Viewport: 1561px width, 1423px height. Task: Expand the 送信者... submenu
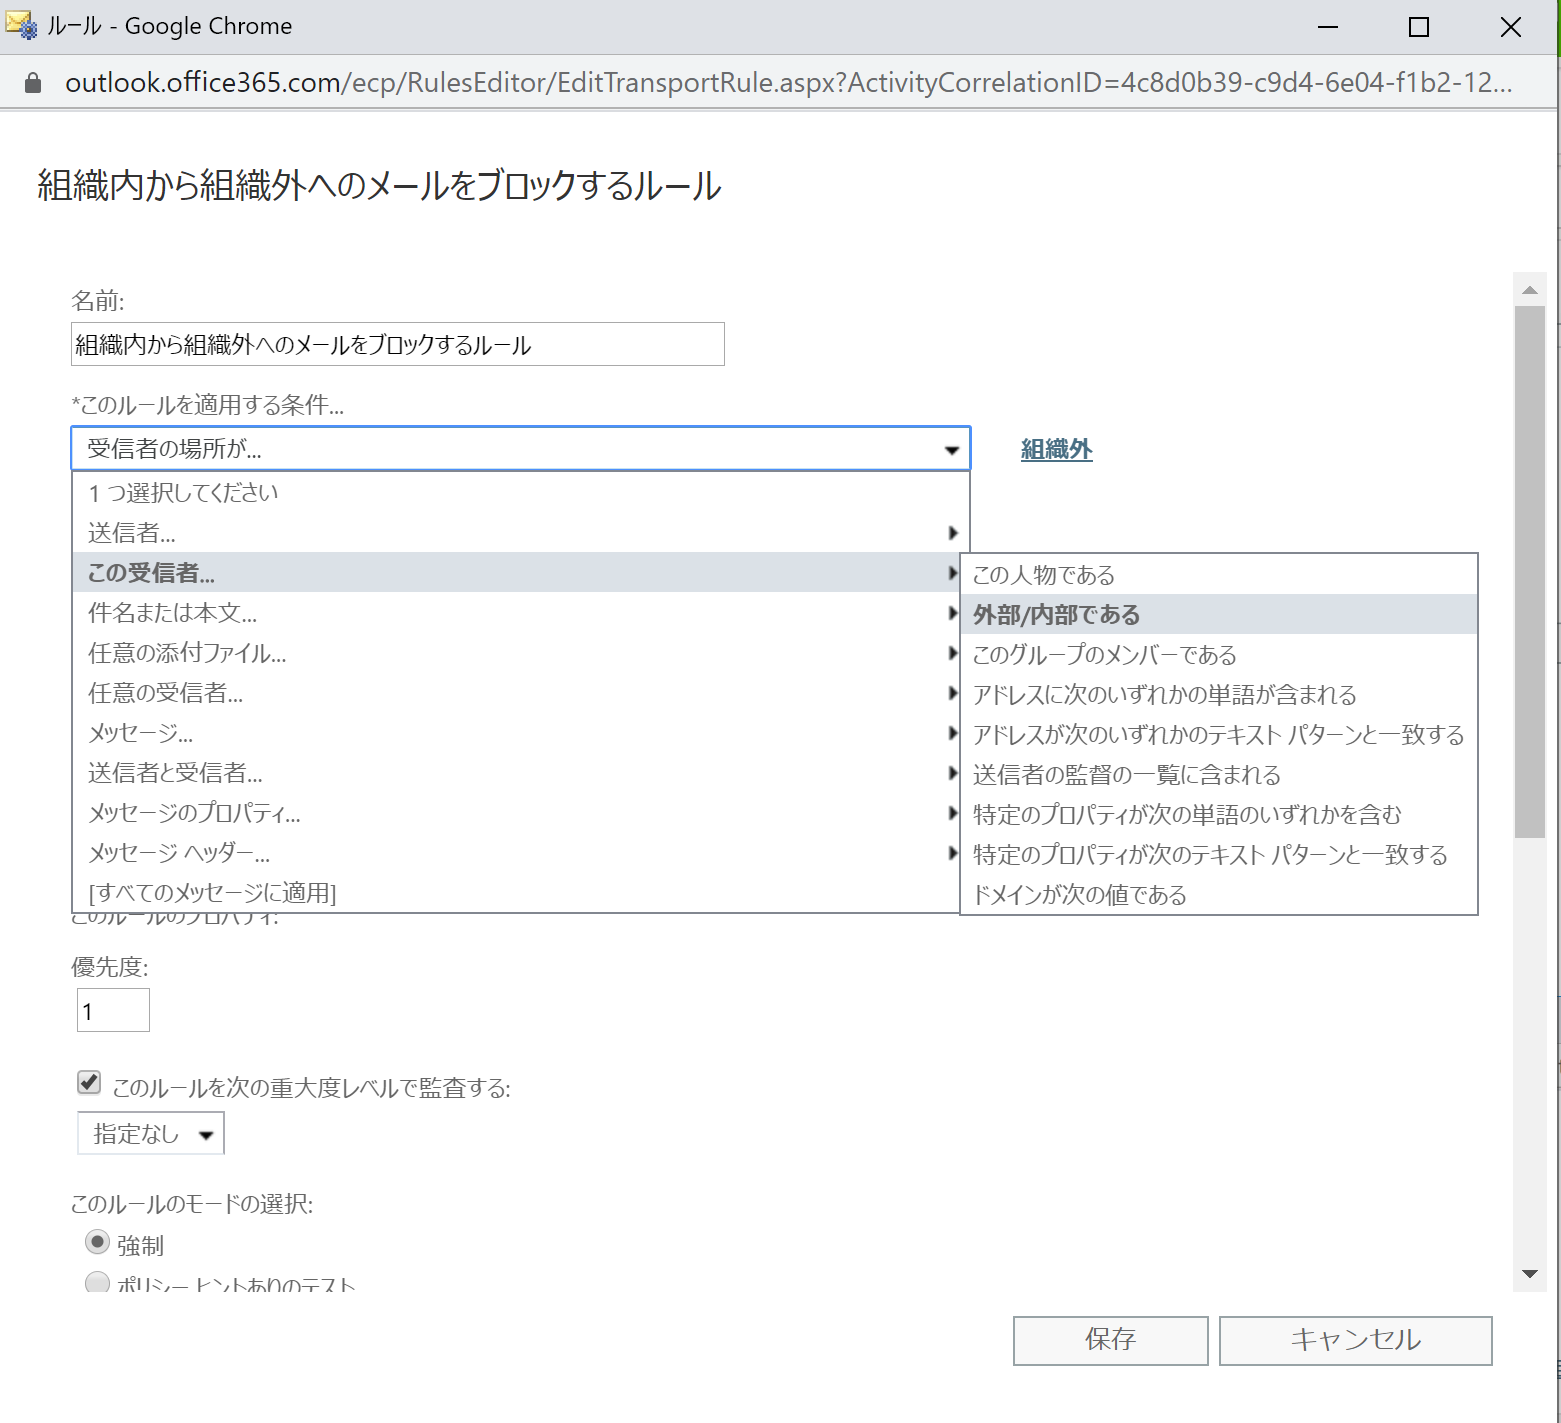click(521, 532)
